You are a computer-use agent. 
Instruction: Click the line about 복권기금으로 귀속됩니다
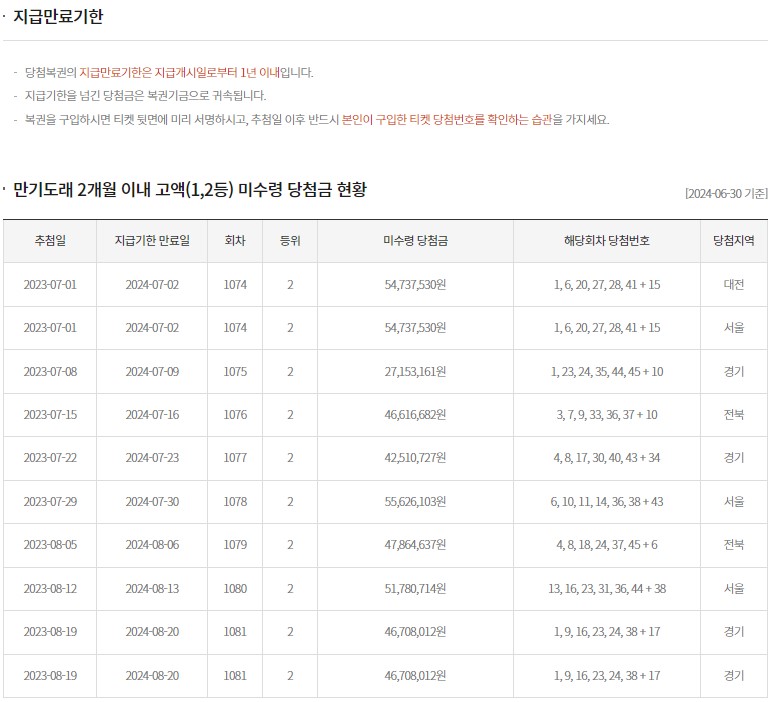(x=145, y=96)
